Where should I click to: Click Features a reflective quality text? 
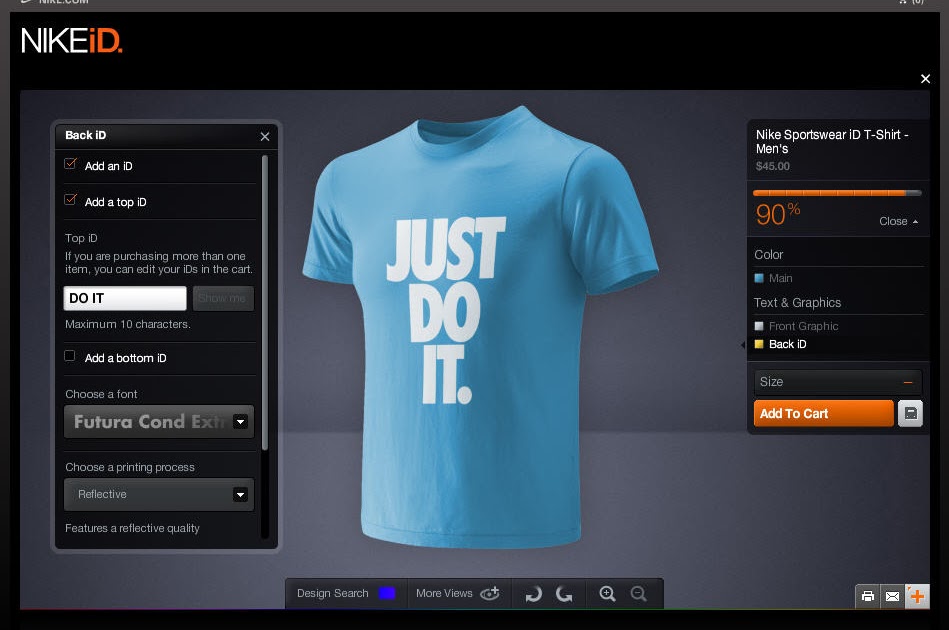[132, 528]
